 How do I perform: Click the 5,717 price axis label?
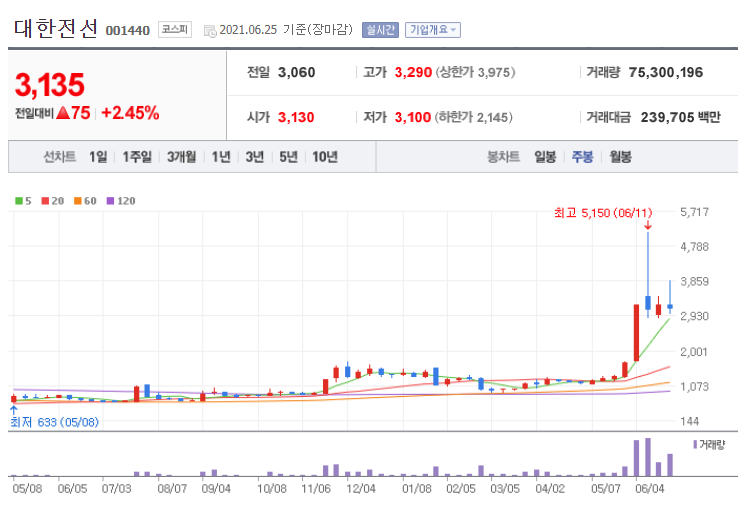click(694, 212)
